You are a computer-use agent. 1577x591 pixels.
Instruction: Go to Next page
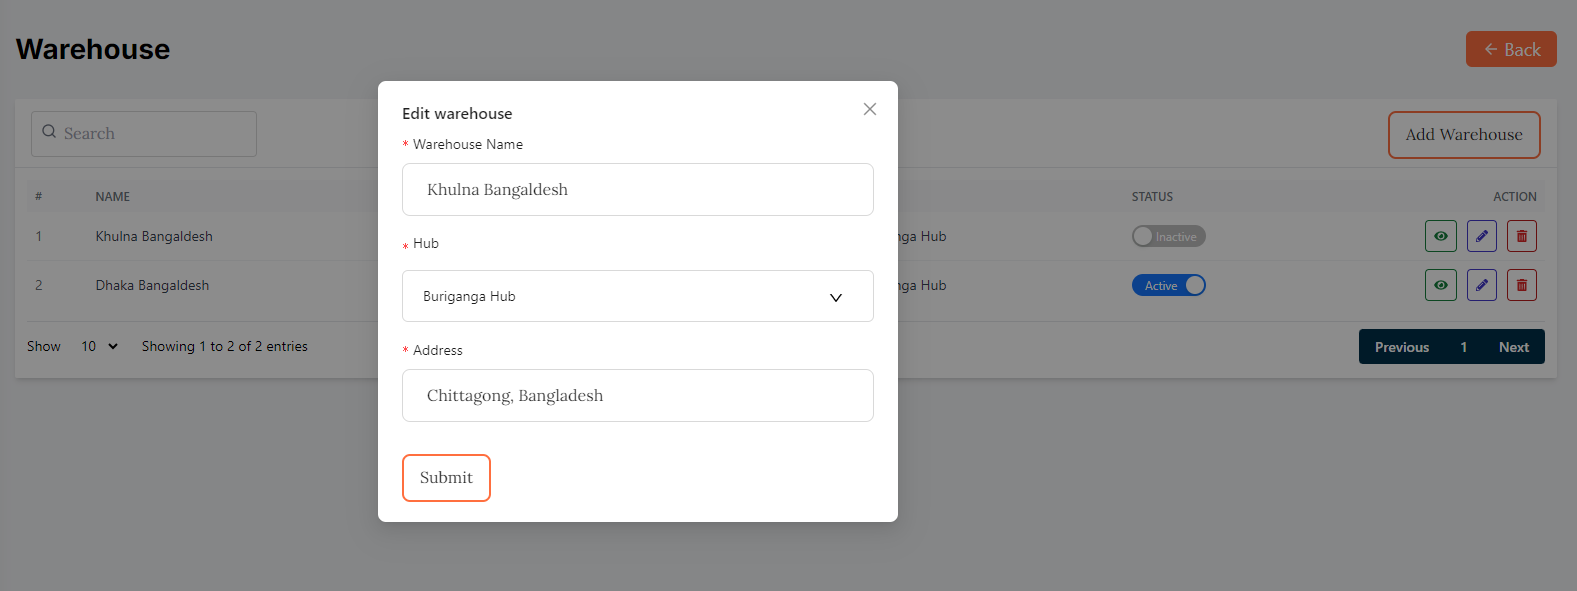tap(1513, 347)
